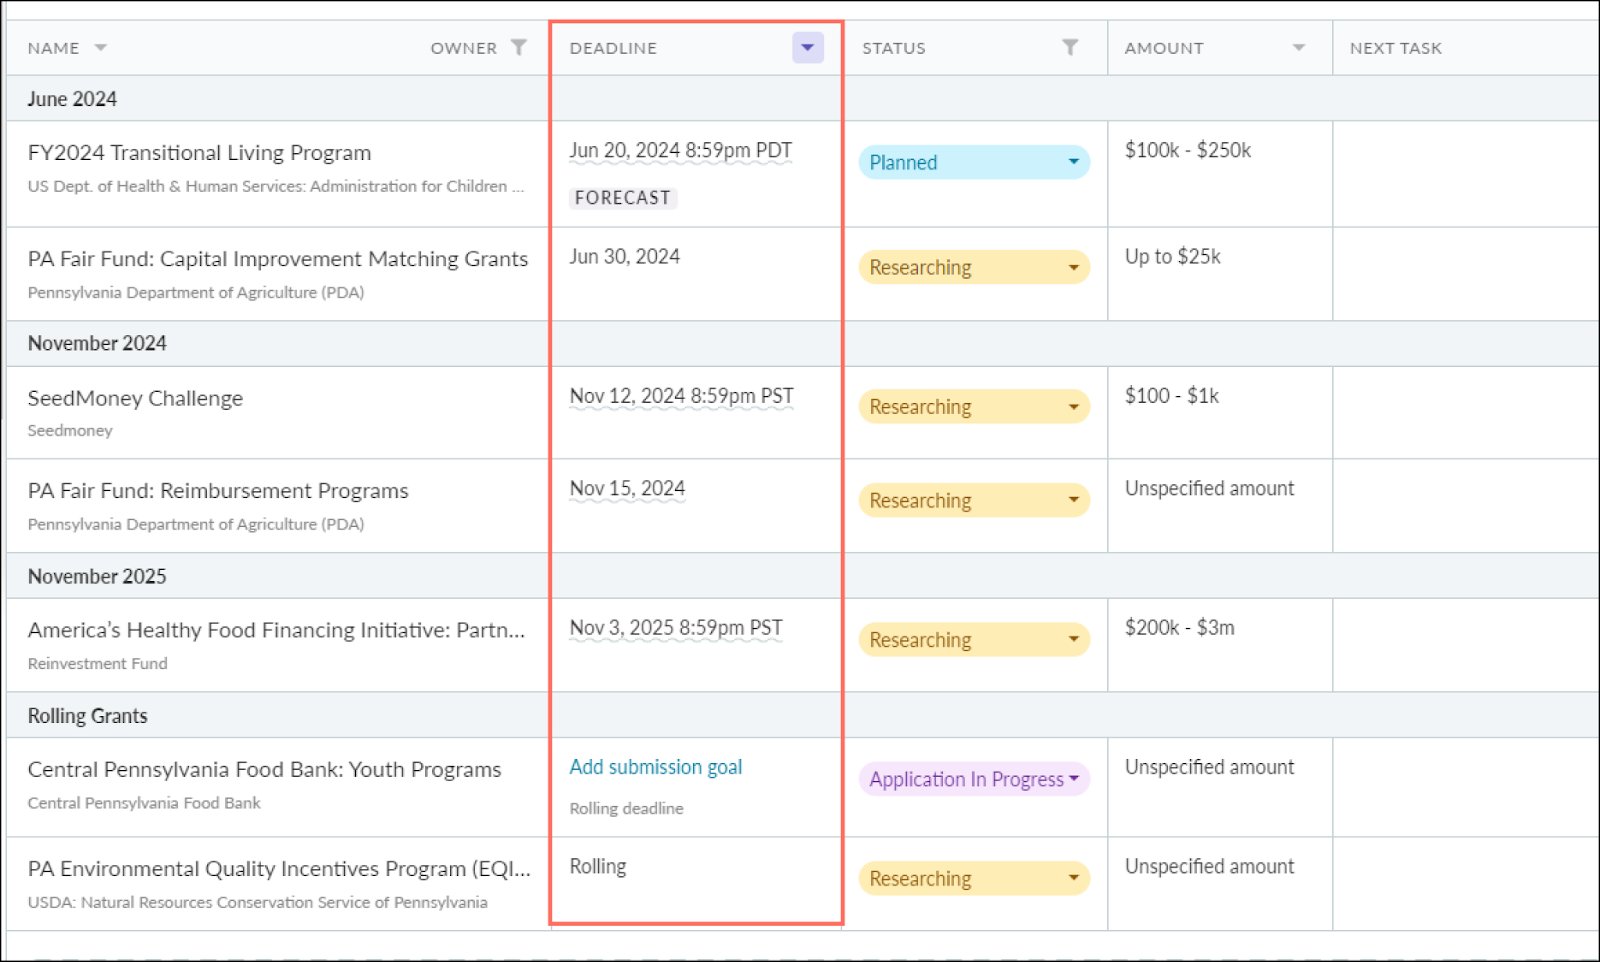
Task: Click the dropdown arrow icon in Deadline header
Action: coord(807,47)
